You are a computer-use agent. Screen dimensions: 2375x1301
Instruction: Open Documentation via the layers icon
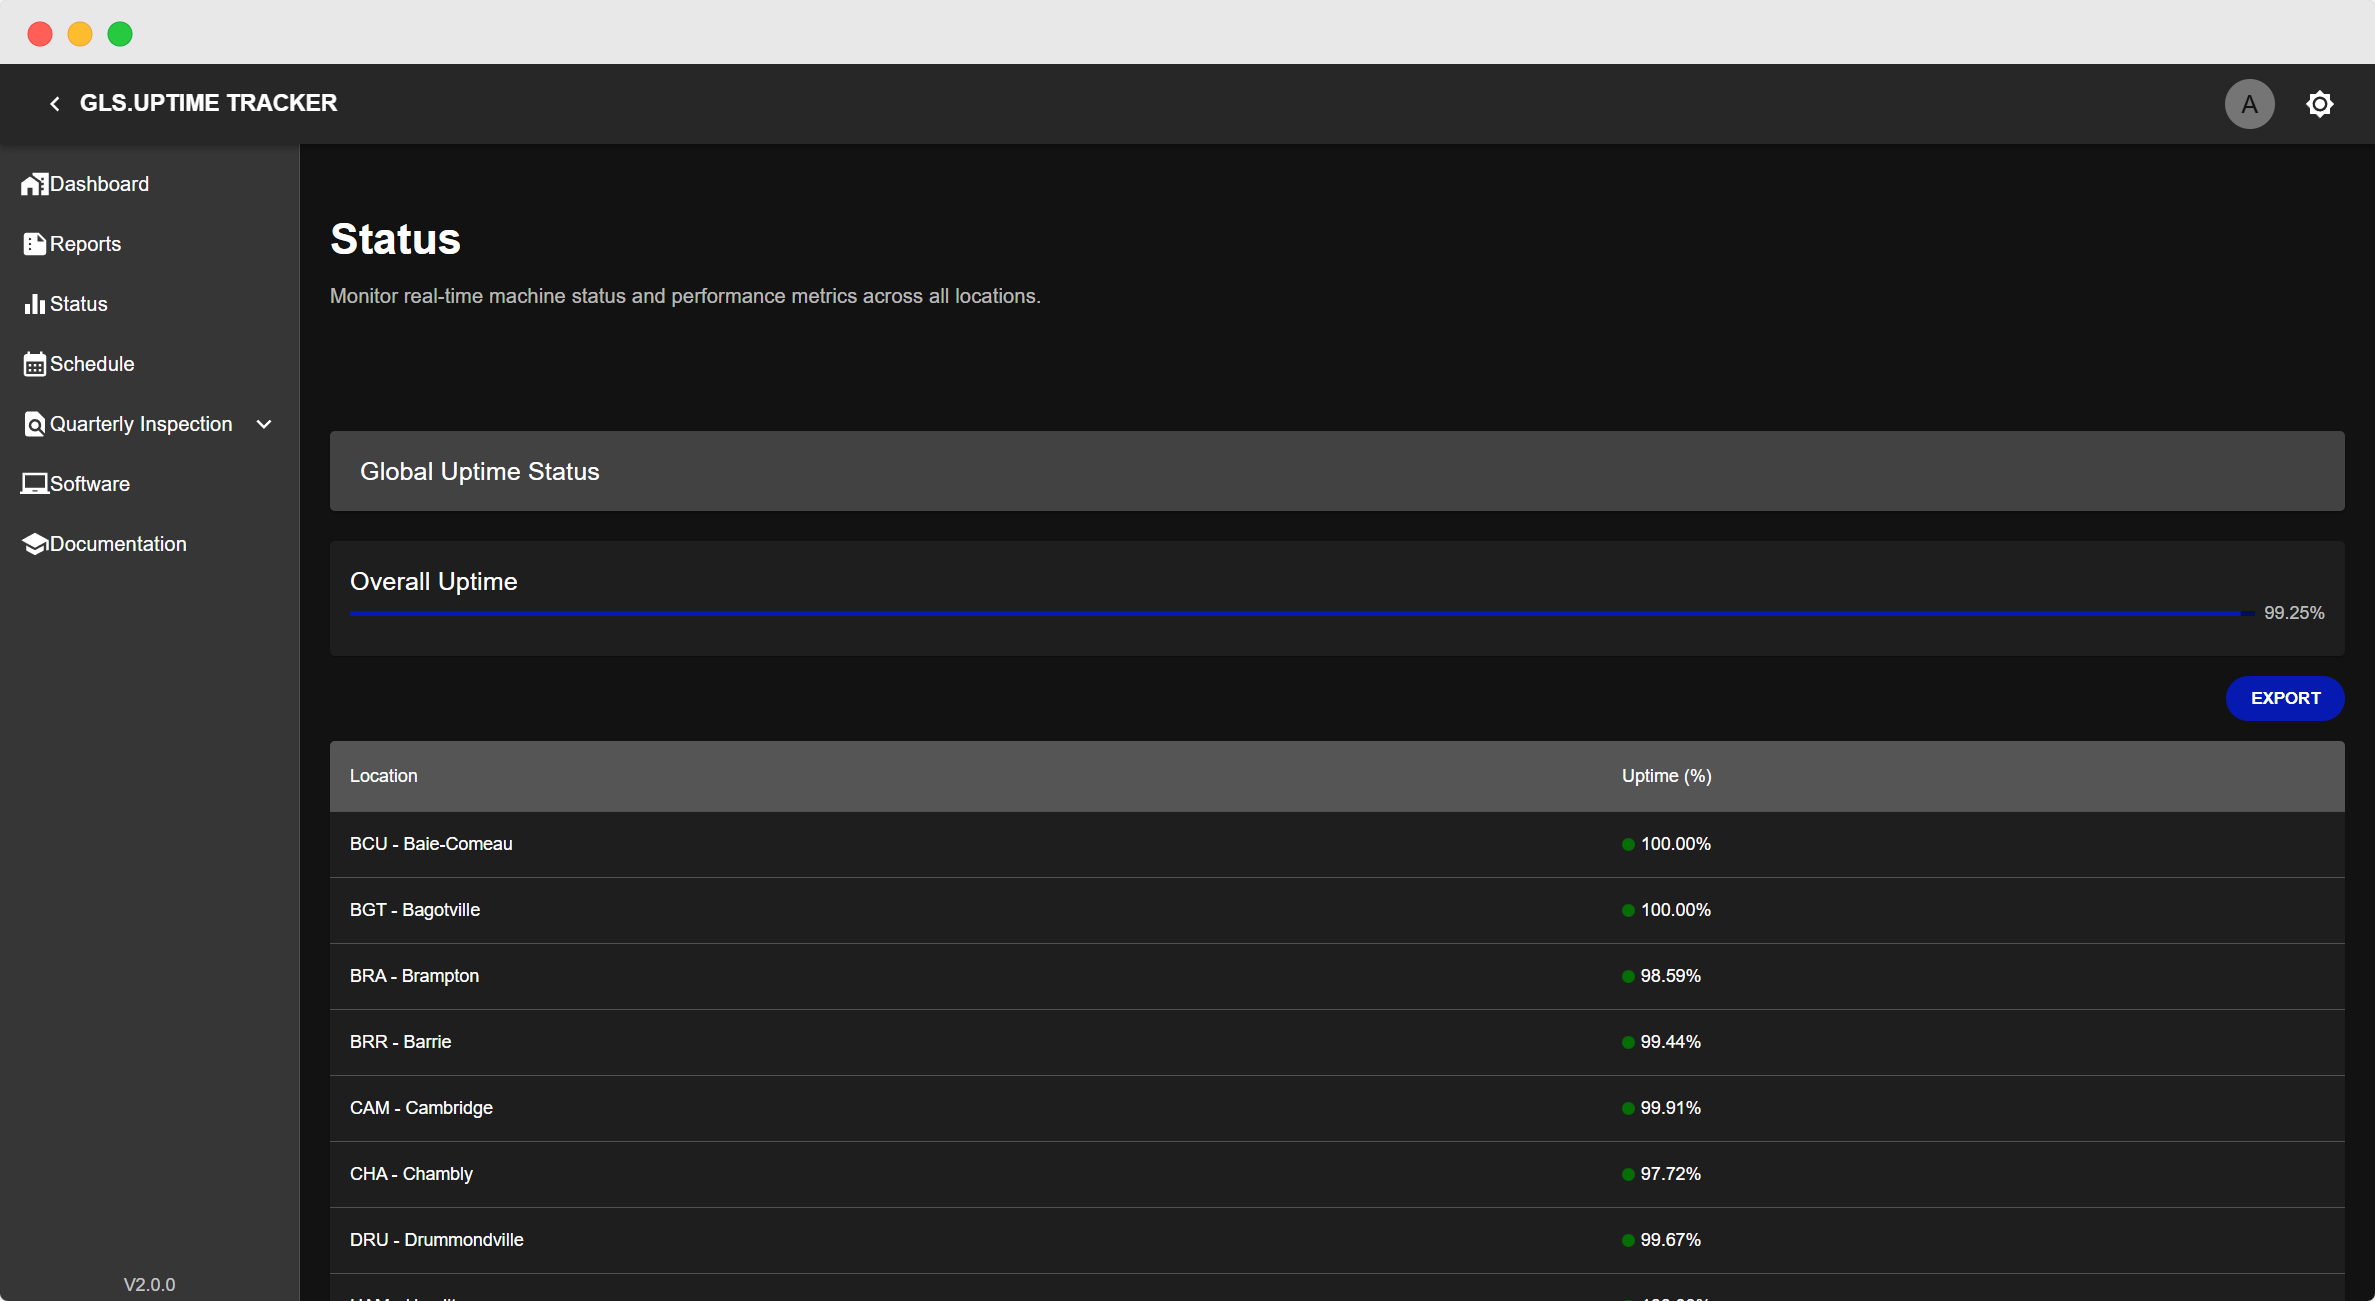35,543
